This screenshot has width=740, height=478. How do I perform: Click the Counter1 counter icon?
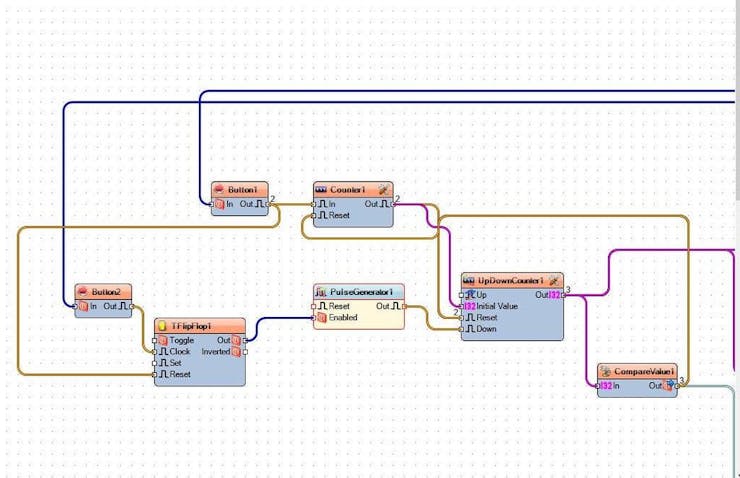click(321, 190)
